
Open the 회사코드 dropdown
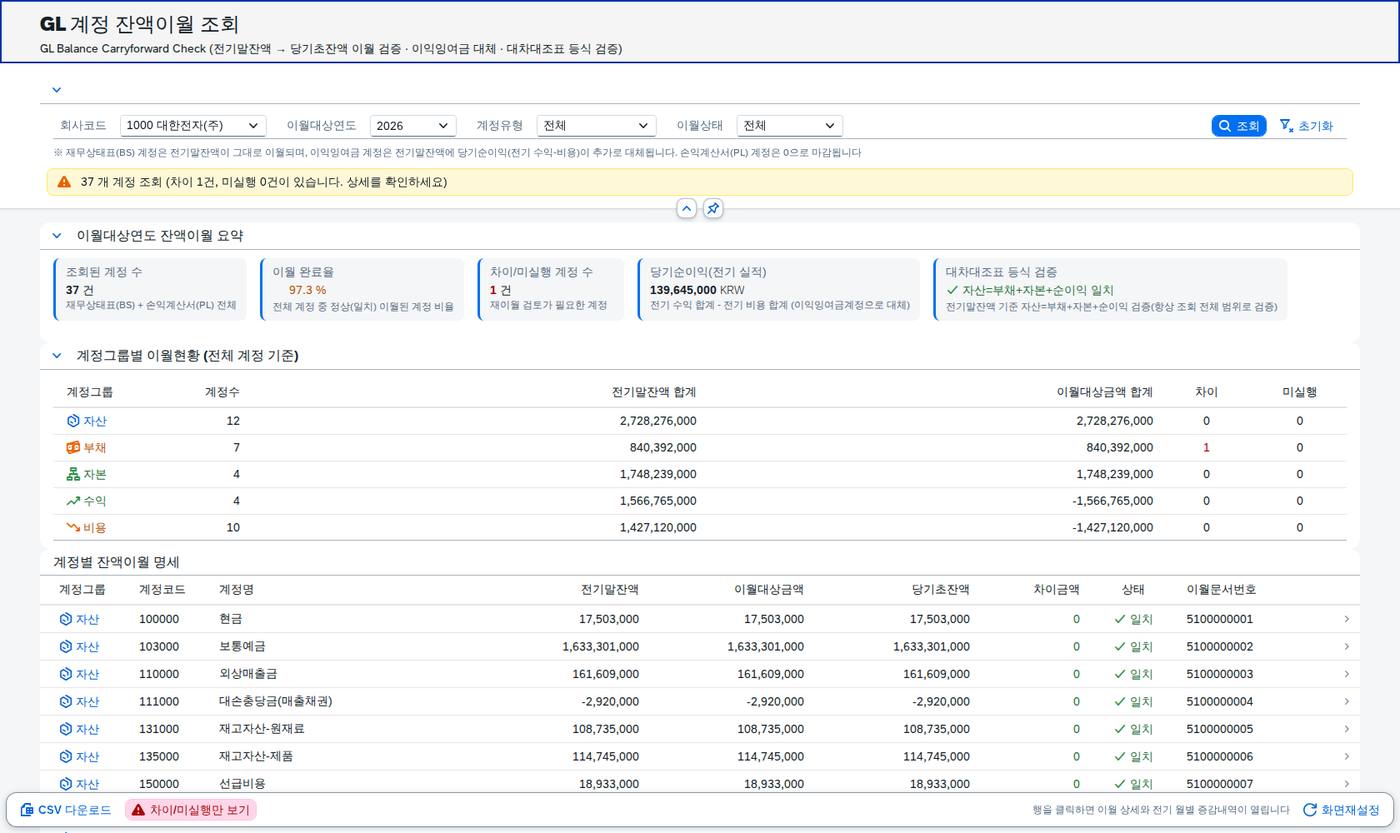tap(193, 126)
